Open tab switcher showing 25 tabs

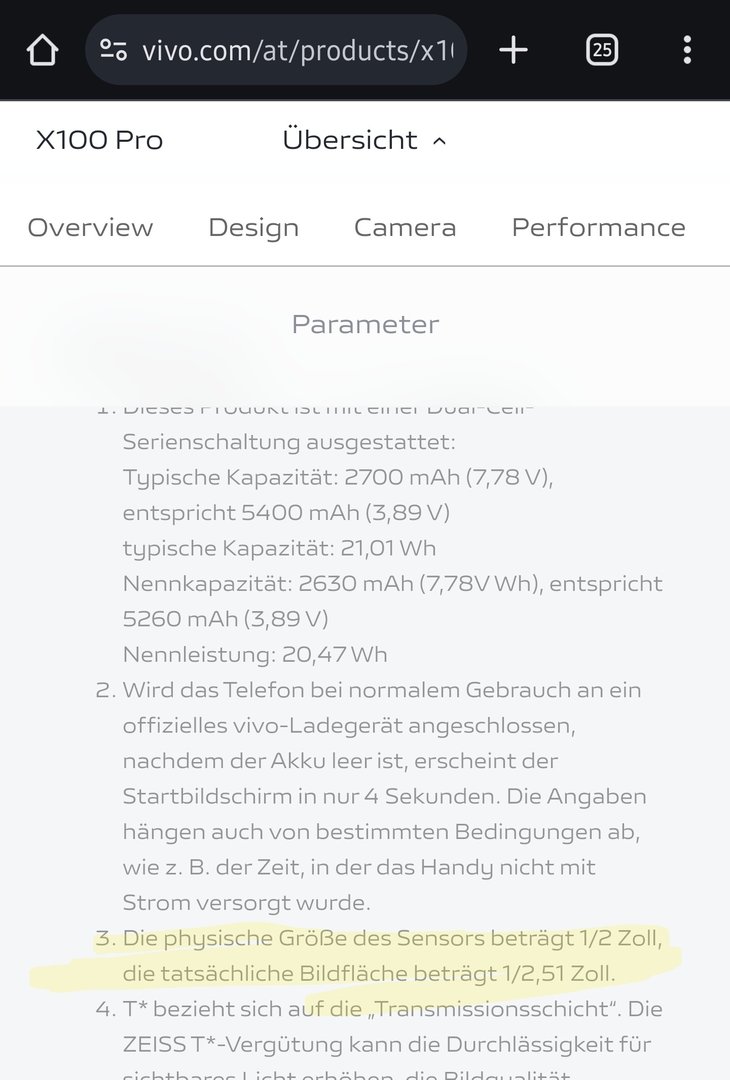pyautogui.click(x=601, y=50)
